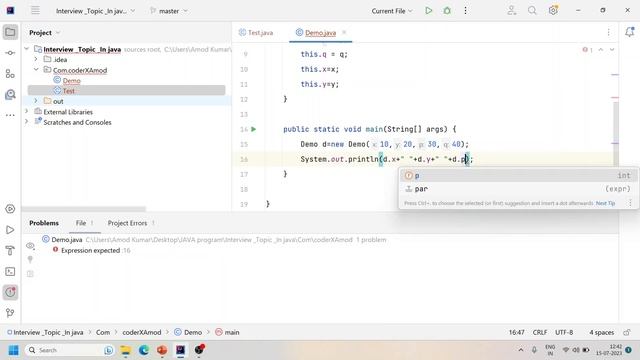
Task: Open the Project tool window folder icon
Action: point(10,32)
